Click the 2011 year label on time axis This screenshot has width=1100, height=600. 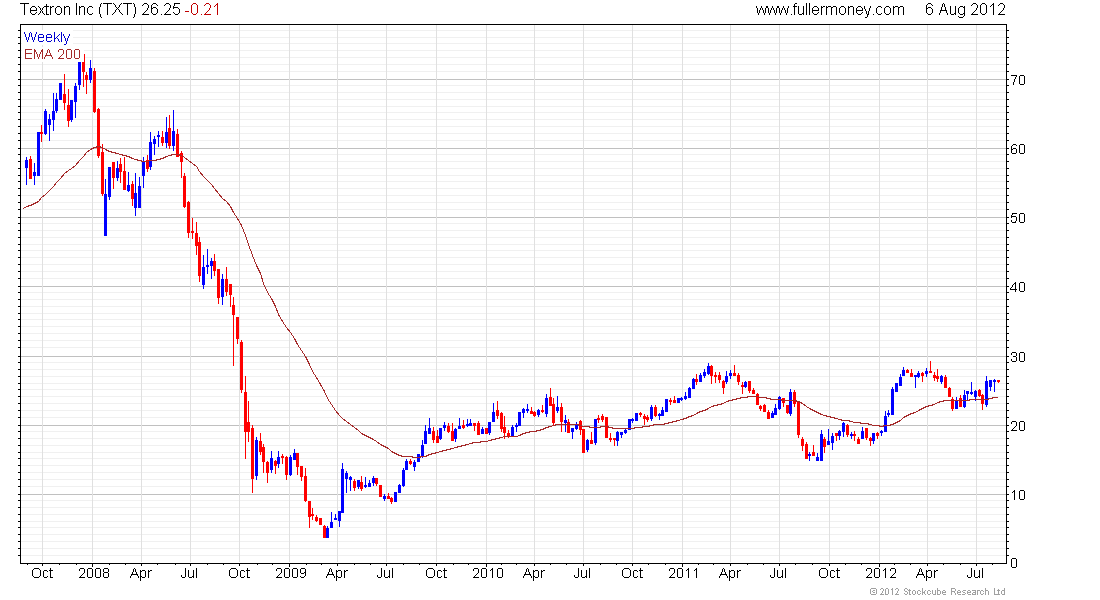tap(684, 573)
